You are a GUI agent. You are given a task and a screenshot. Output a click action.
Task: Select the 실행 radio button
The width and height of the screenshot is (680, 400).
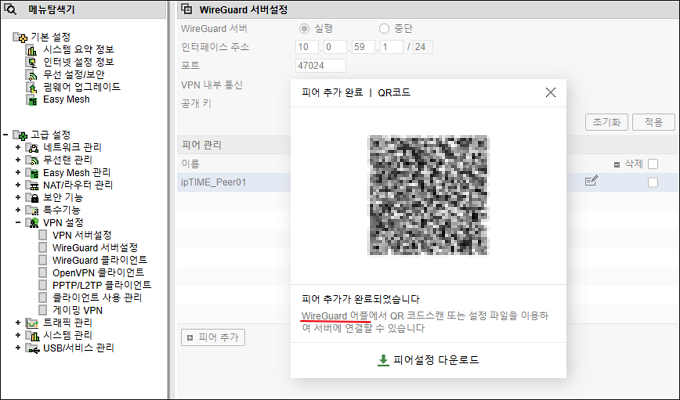[304, 29]
